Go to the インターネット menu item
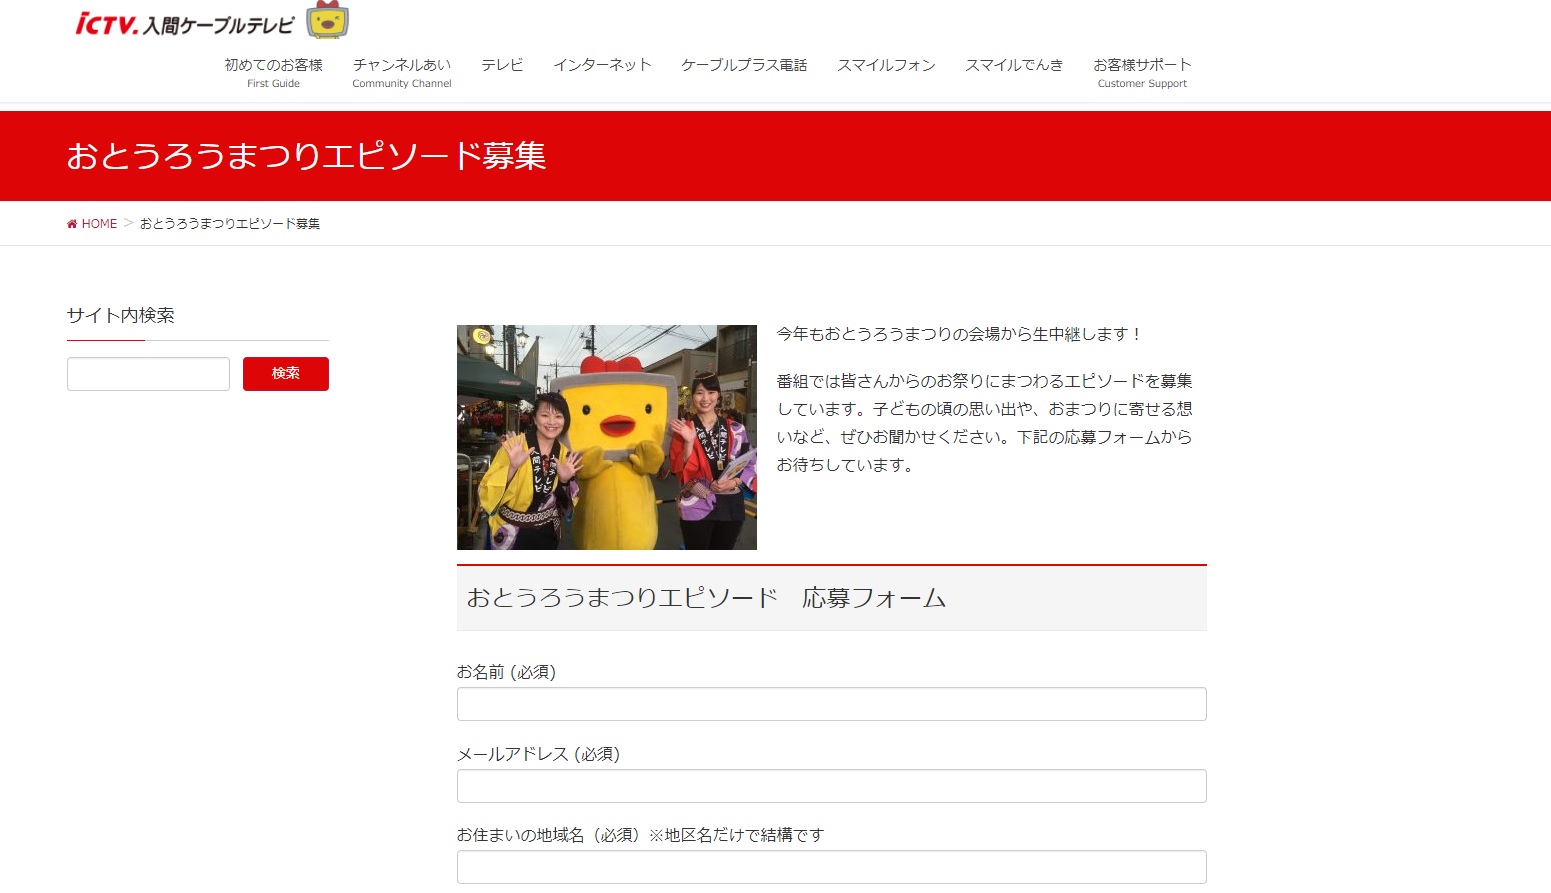This screenshot has height=893, width=1551. click(602, 65)
